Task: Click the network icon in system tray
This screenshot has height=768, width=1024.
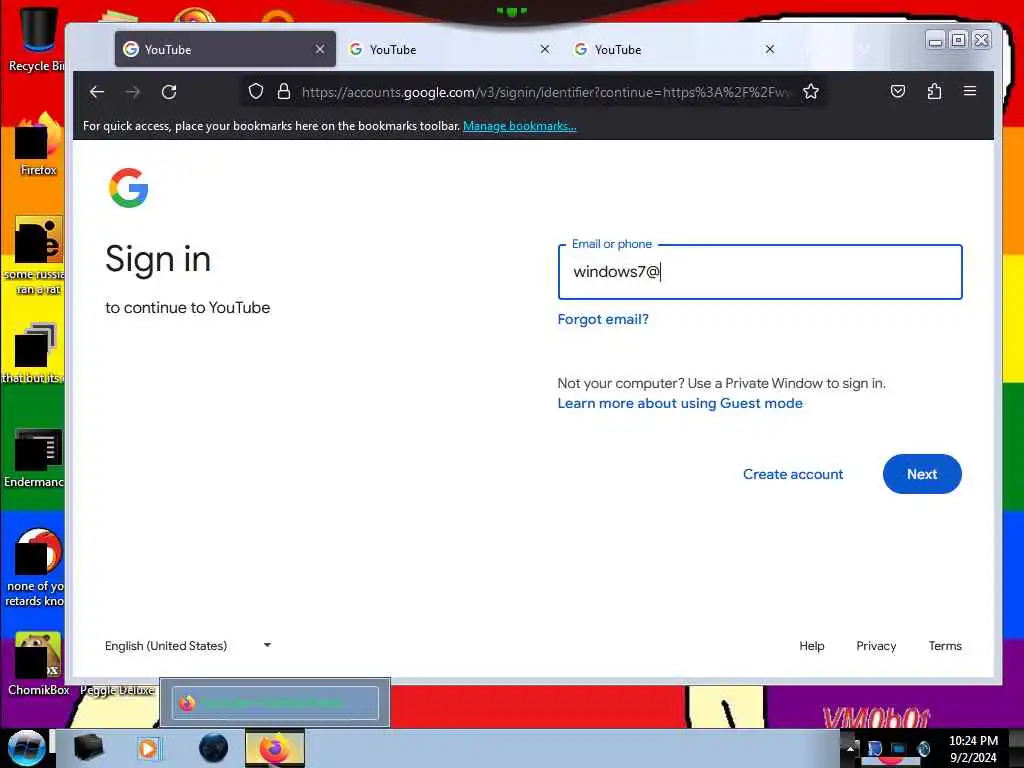Action: [899, 748]
